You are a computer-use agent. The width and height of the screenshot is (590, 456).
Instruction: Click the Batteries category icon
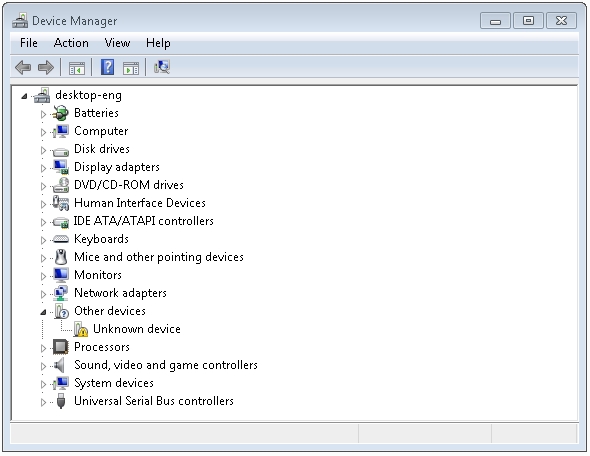(61, 113)
